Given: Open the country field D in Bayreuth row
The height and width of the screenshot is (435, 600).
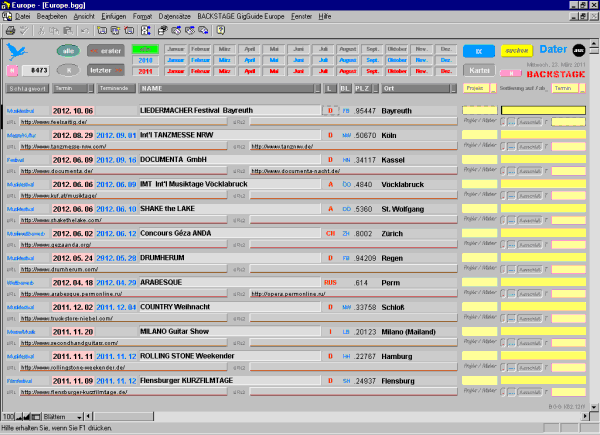Looking at the screenshot, I should coord(330,111).
